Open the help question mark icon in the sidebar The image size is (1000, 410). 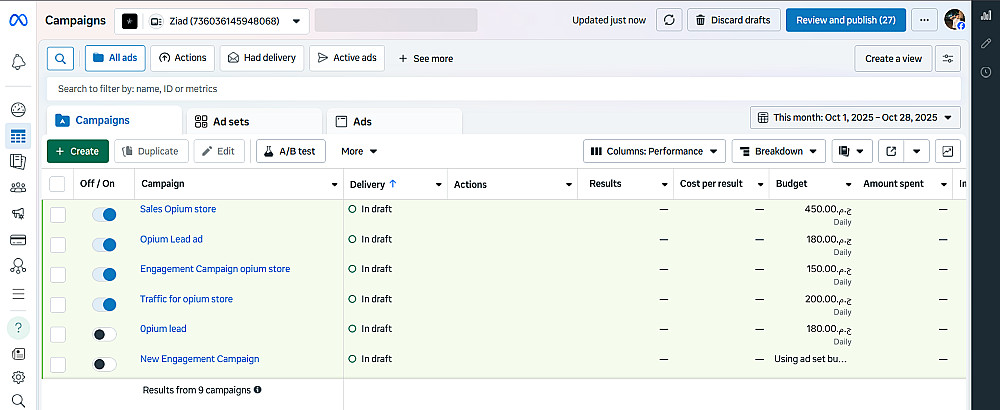[18, 327]
